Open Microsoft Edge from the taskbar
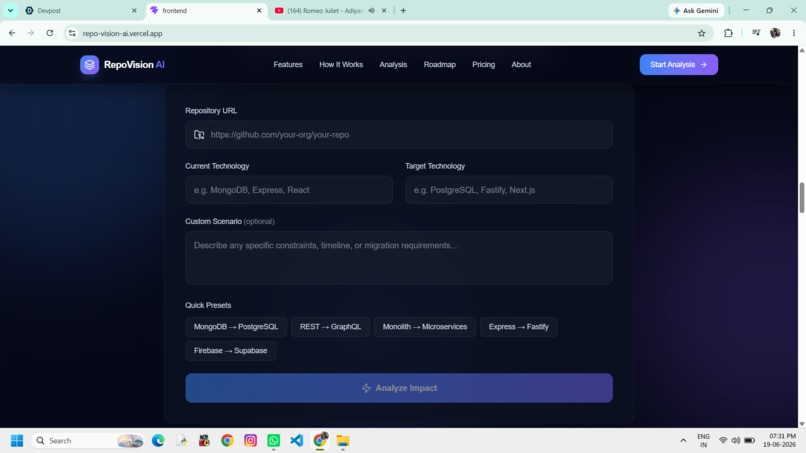The width and height of the screenshot is (806, 453). pyautogui.click(x=158, y=441)
